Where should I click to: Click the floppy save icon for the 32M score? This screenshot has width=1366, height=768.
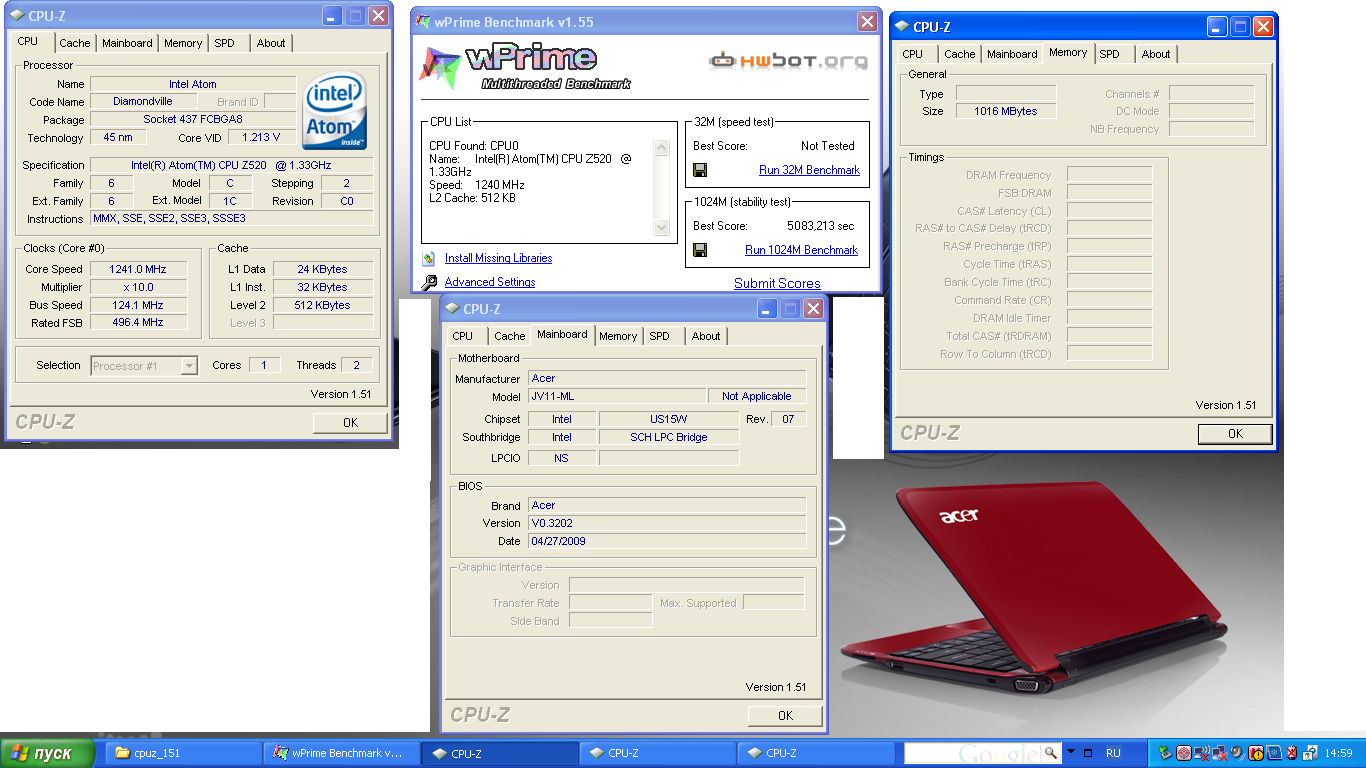pos(700,170)
